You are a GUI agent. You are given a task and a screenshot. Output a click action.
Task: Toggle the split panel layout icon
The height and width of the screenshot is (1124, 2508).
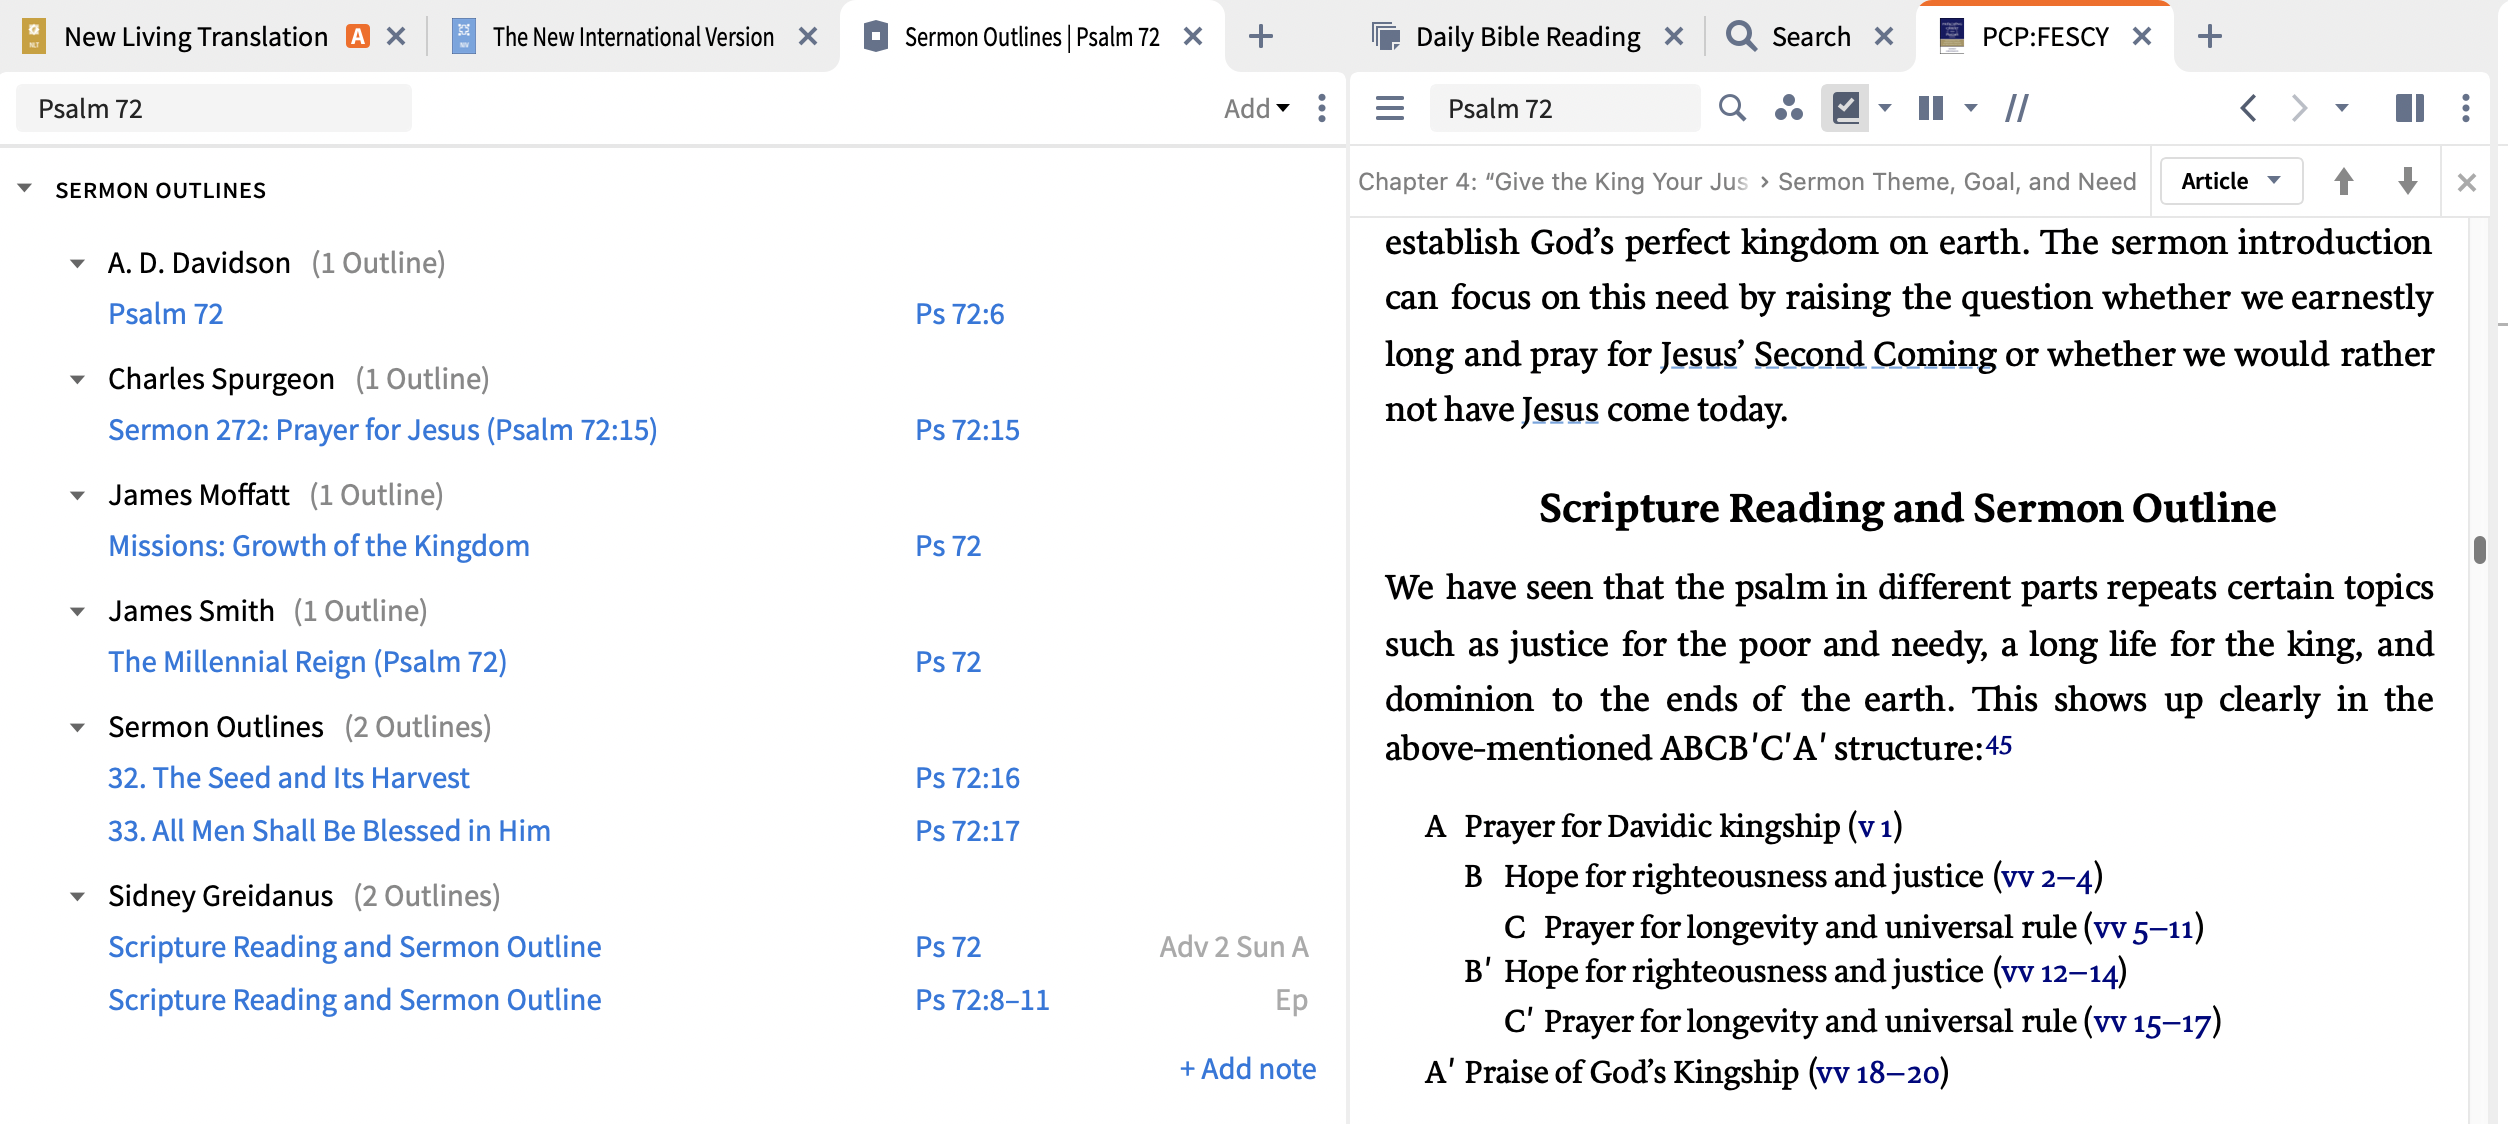[2410, 108]
